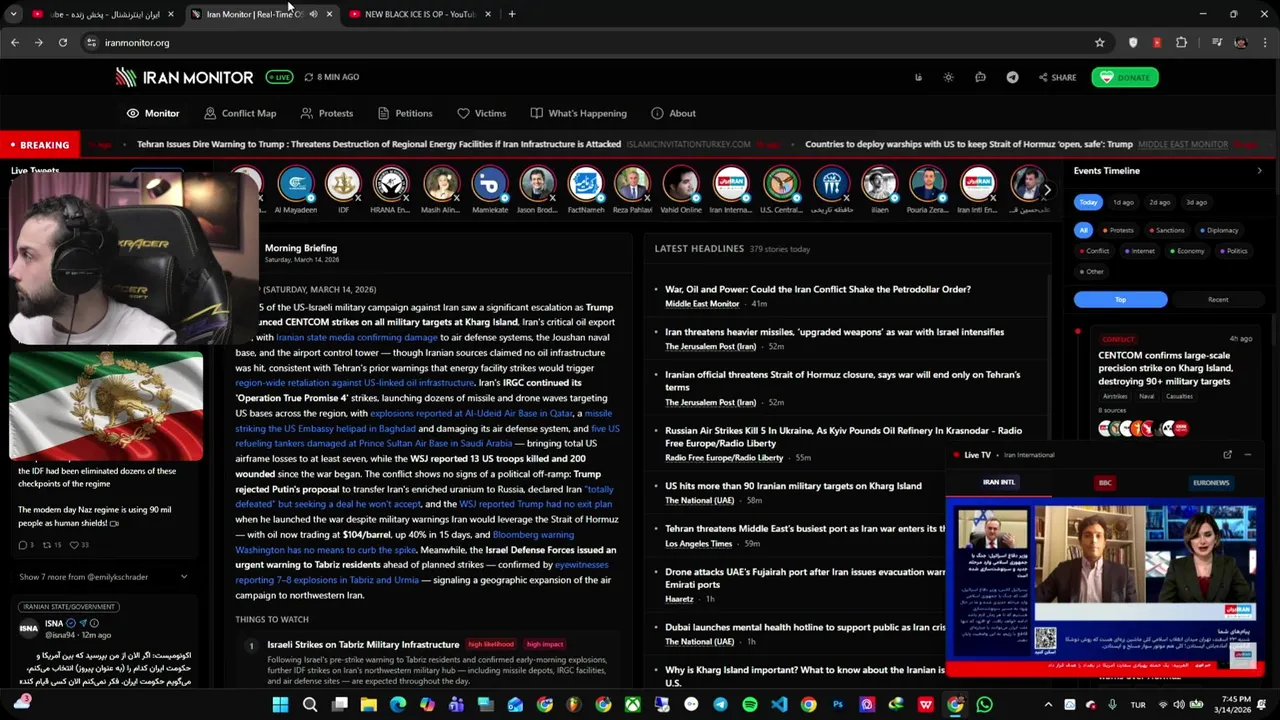Minimize the Live TV widget
Image resolution: width=1280 pixels, height=720 pixels.
pos(1247,455)
